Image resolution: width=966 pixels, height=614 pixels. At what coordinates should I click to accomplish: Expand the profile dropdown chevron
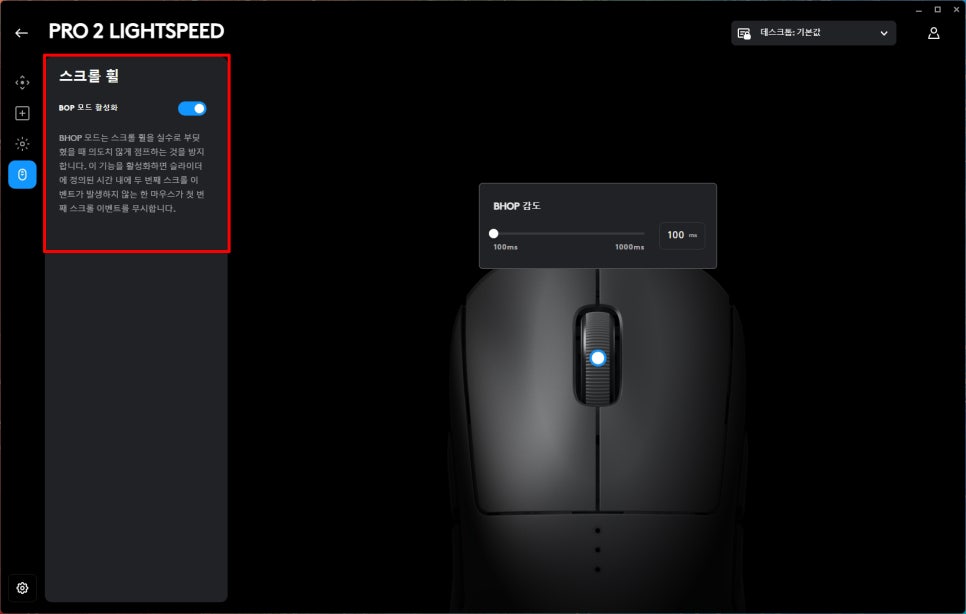(x=883, y=33)
